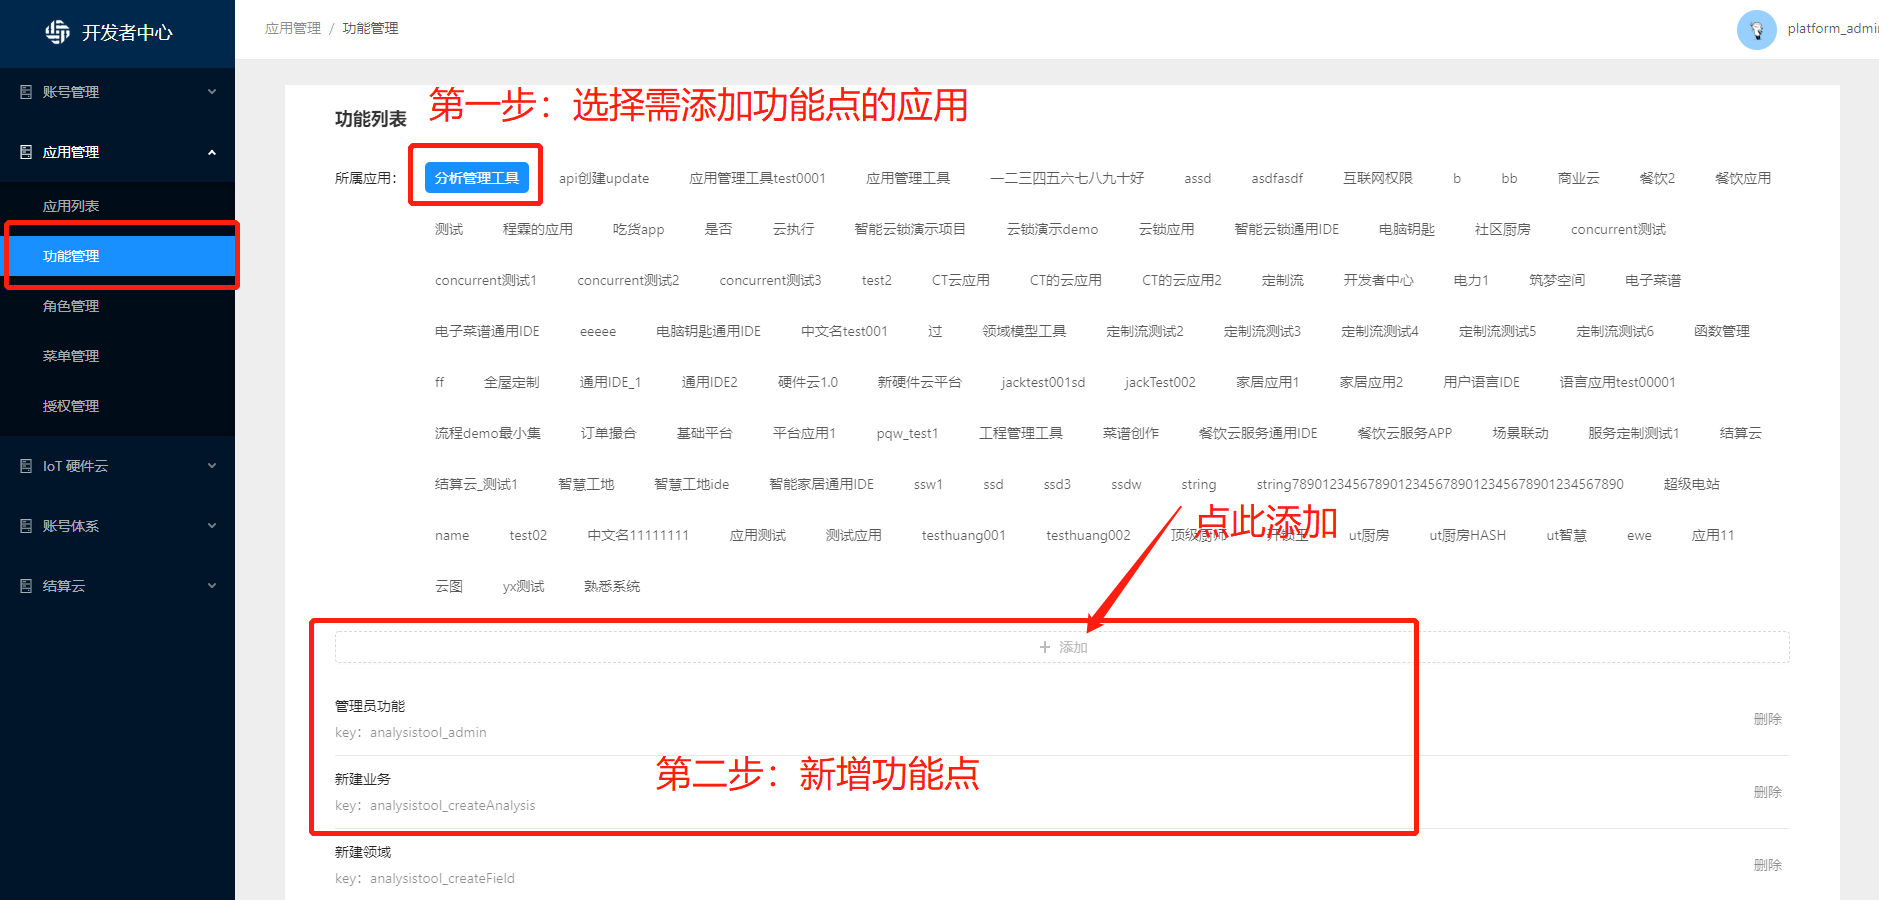Click the 结算云 sidebar icon

[26, 586]
